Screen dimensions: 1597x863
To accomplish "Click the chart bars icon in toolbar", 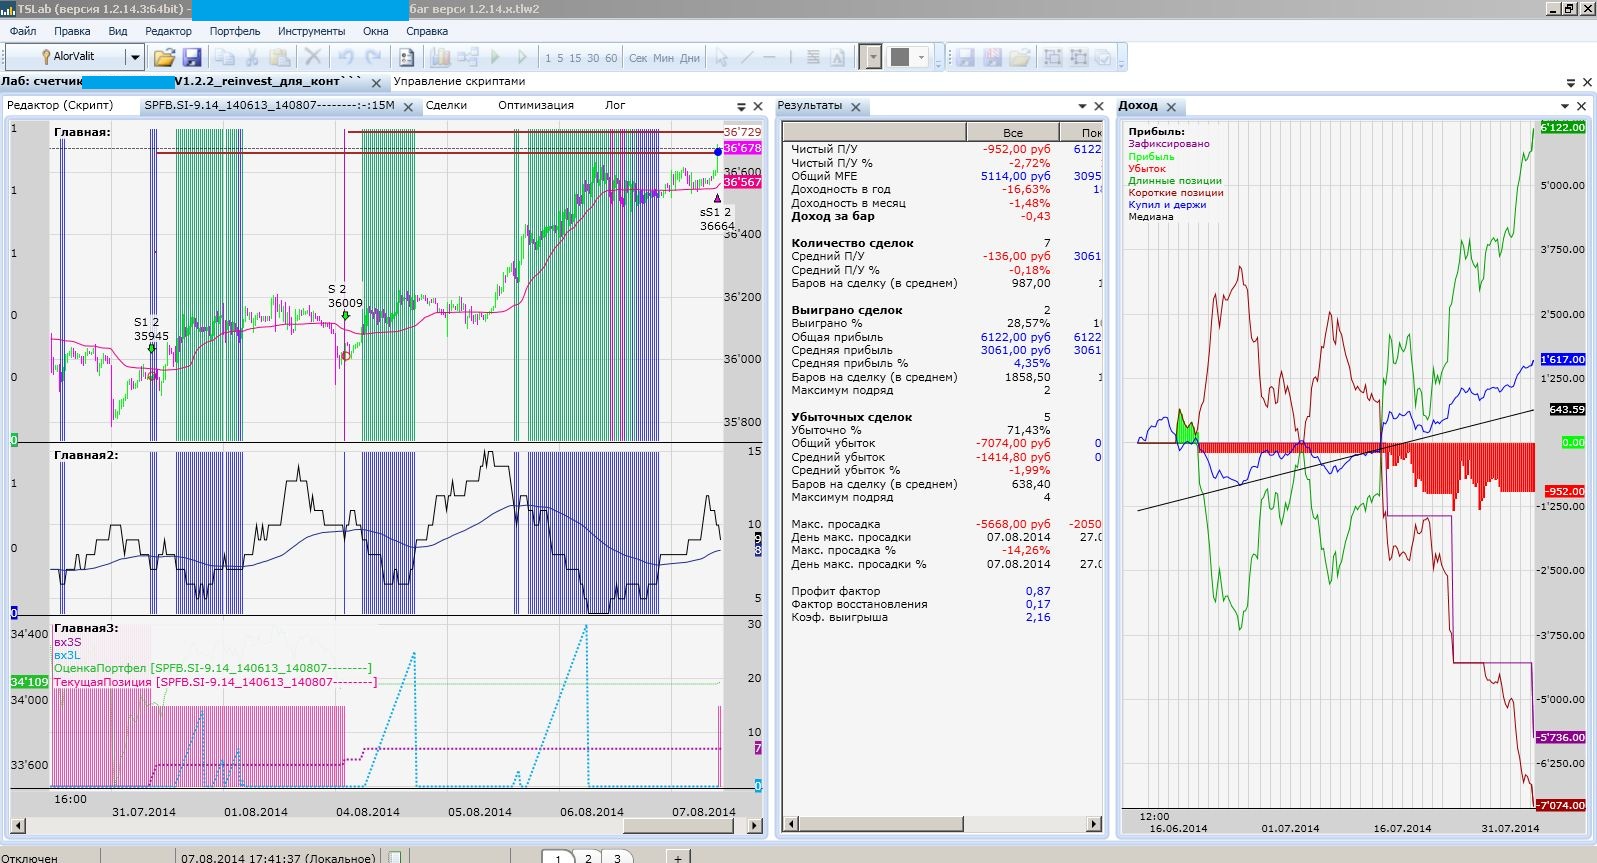I will pos(440,57).
